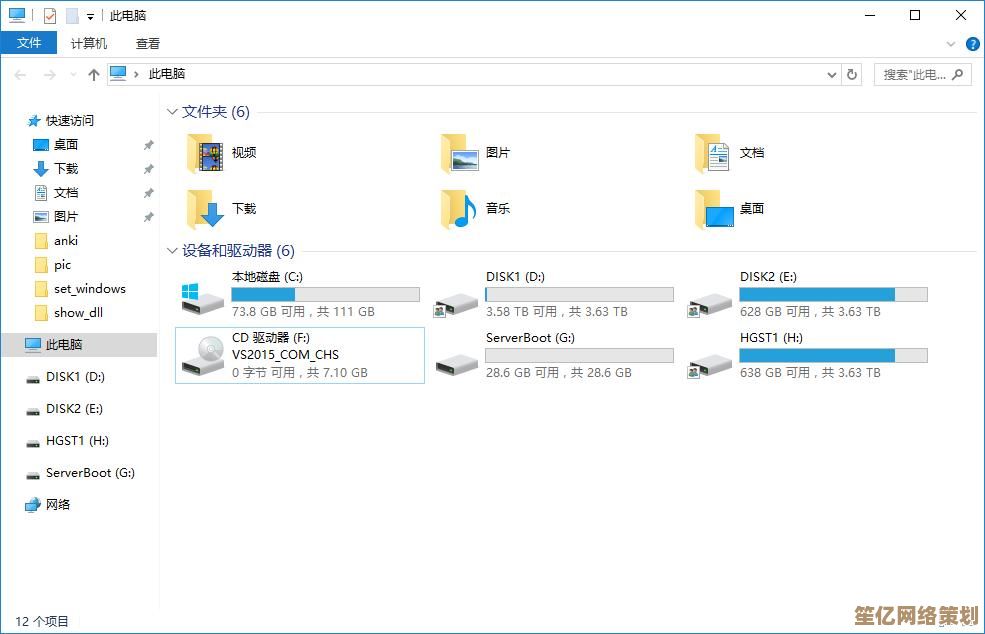Toggle the pin next to Downloads (下载)
The height and width of the screenshot is (634, 985).
tap(148, 169)
